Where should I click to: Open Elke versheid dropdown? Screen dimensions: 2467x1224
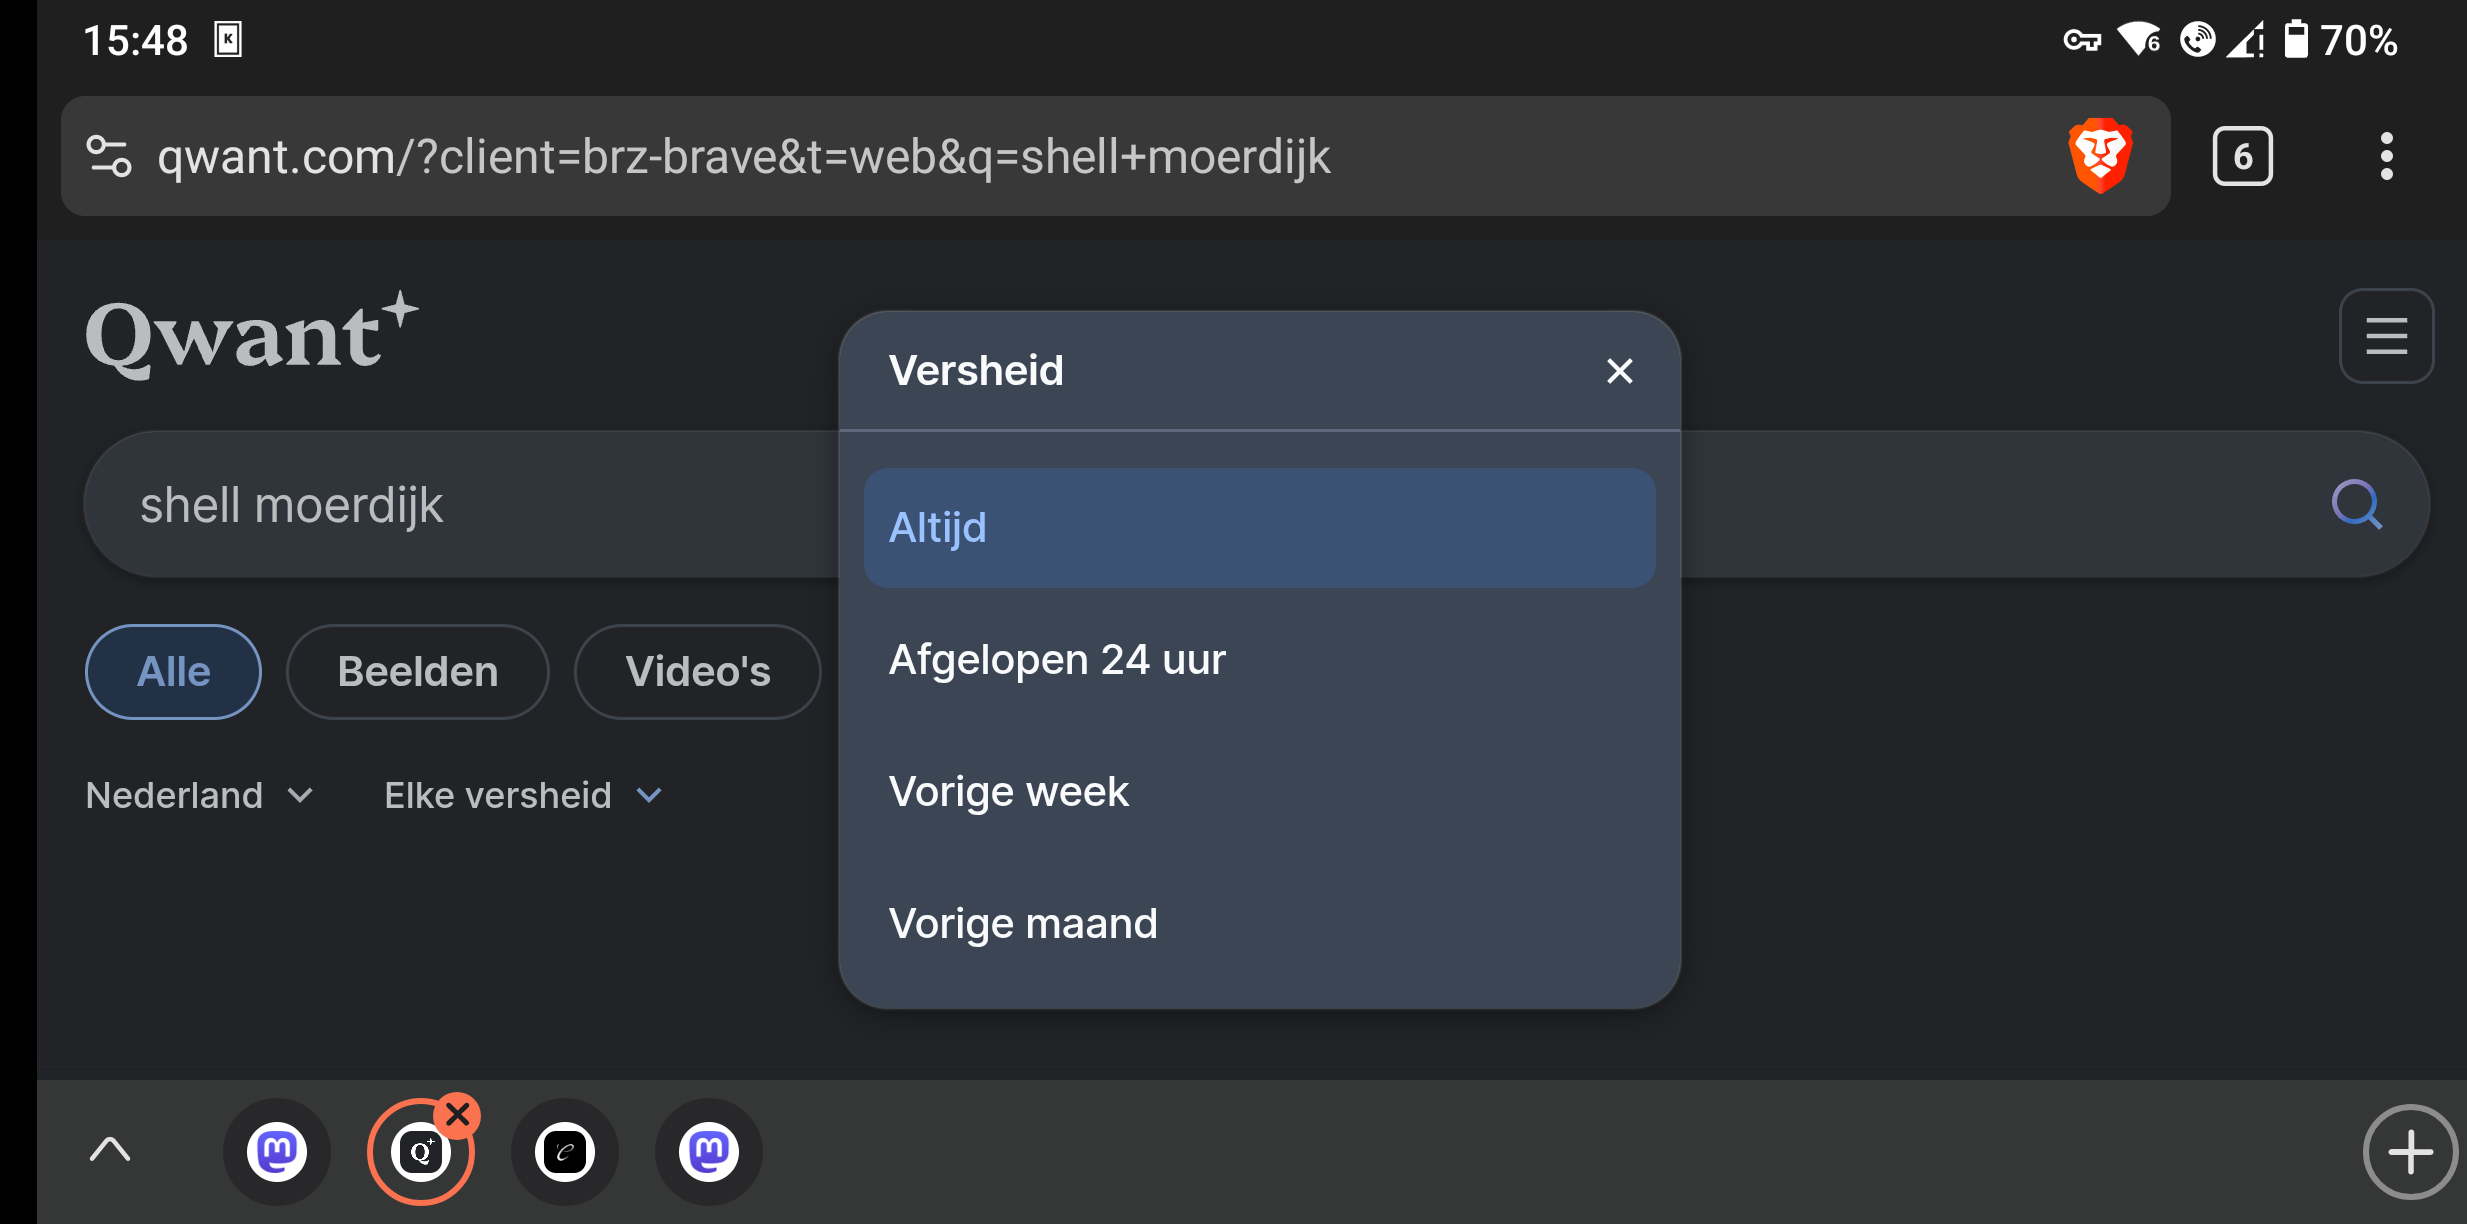[523, 796]
